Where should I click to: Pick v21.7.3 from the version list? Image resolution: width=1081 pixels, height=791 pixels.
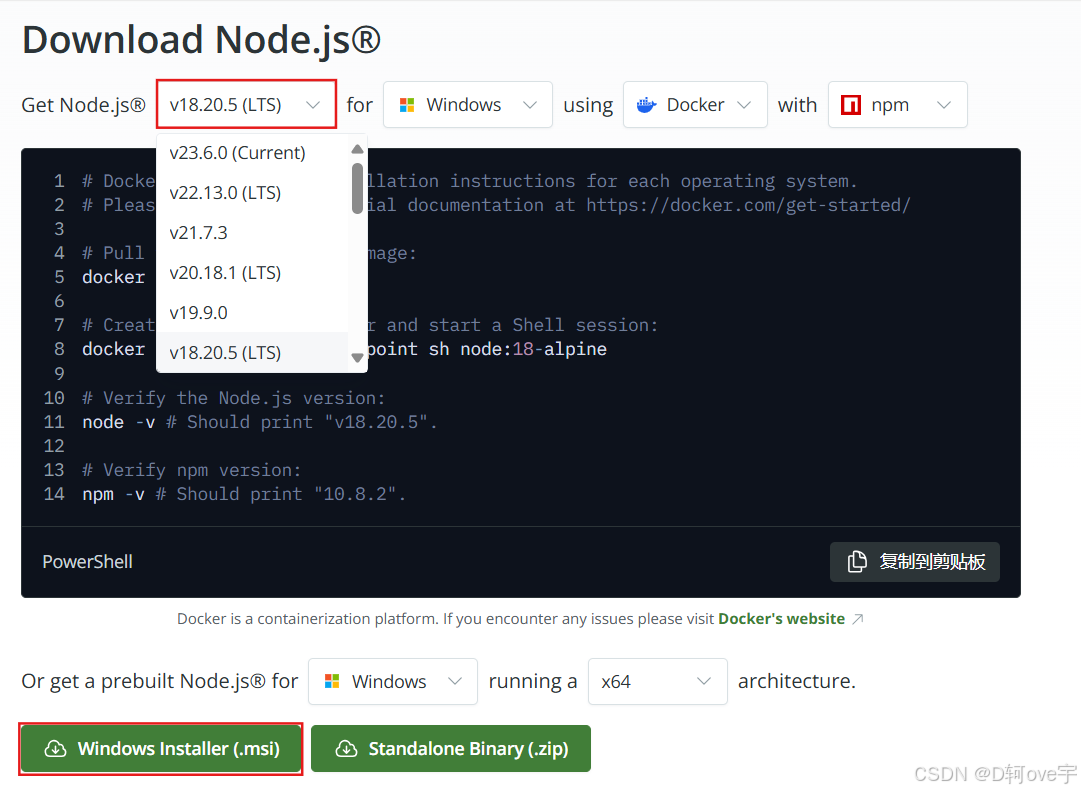[x=199, y=232]
